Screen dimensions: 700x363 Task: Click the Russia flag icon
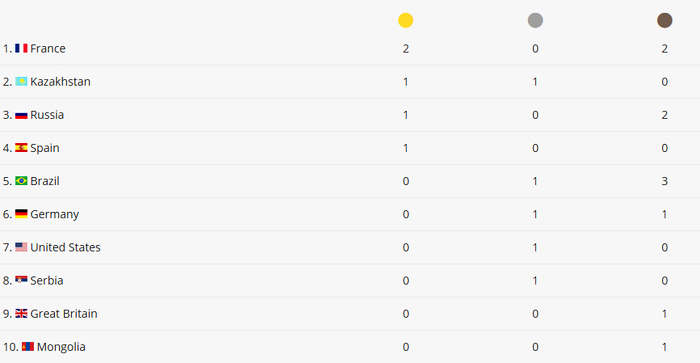click(x=21, y=115)
